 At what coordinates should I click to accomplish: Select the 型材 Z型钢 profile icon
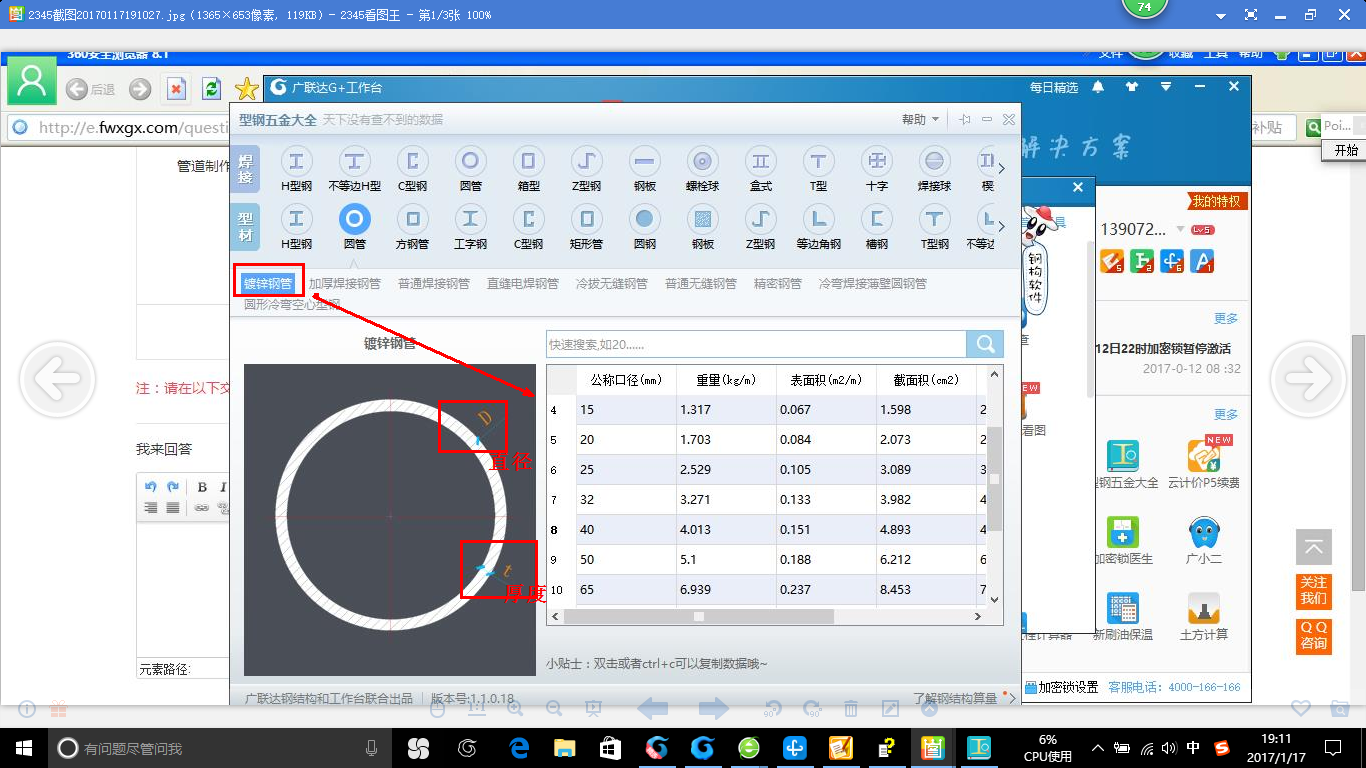(x=760, y=219)
